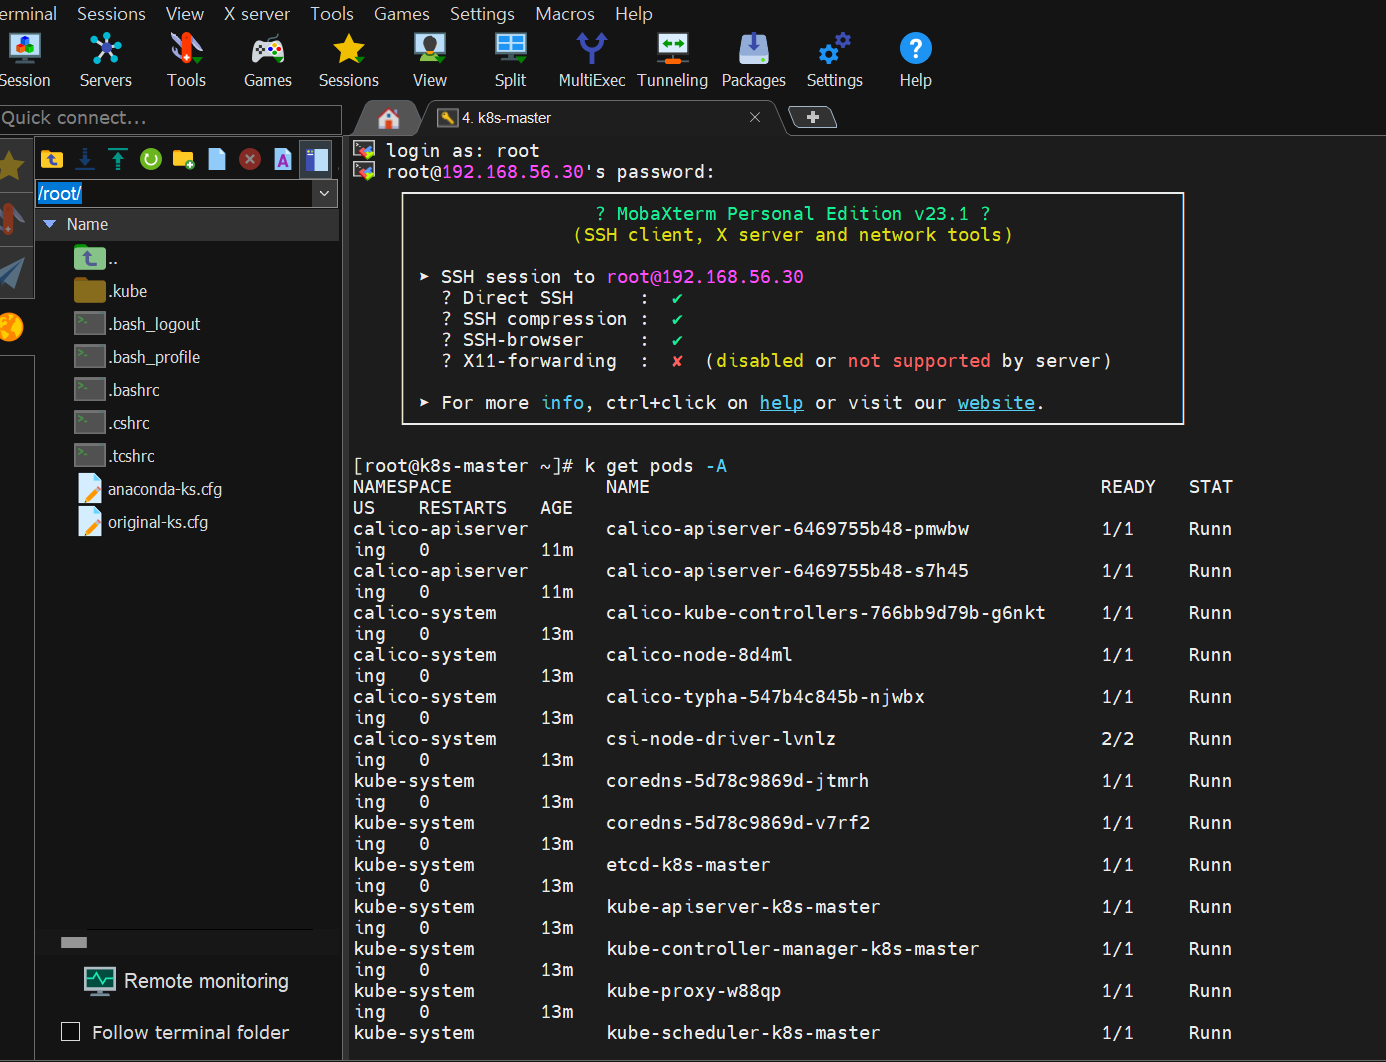Open the Help menu in menu bar
1386x1062 pixels.
[634, 13]
